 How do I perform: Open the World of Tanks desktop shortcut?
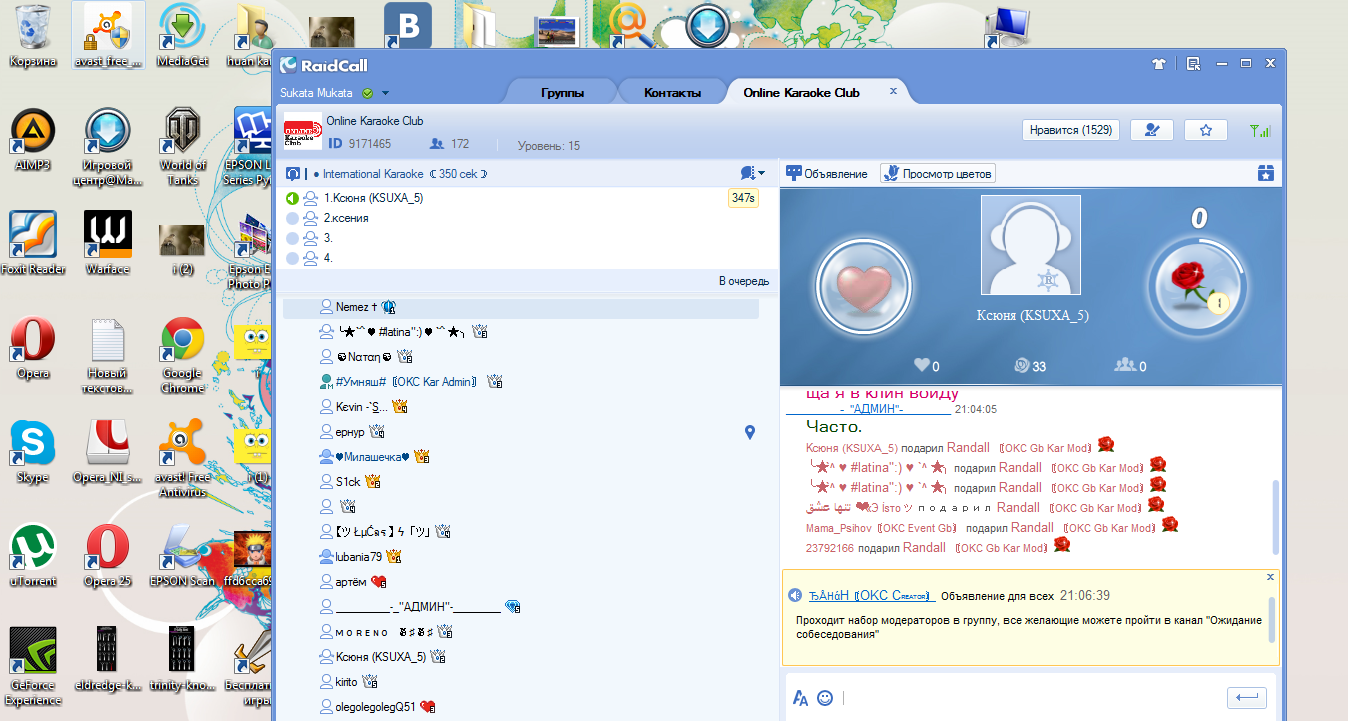183,146
